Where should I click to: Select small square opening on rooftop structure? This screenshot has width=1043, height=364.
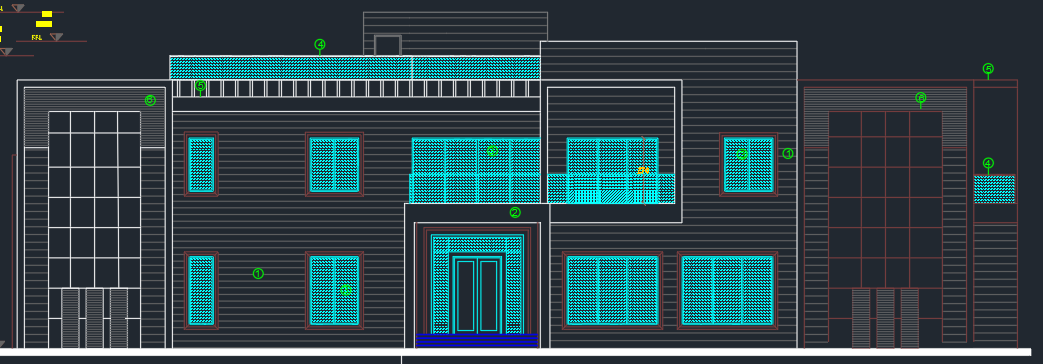pos(388,45)
